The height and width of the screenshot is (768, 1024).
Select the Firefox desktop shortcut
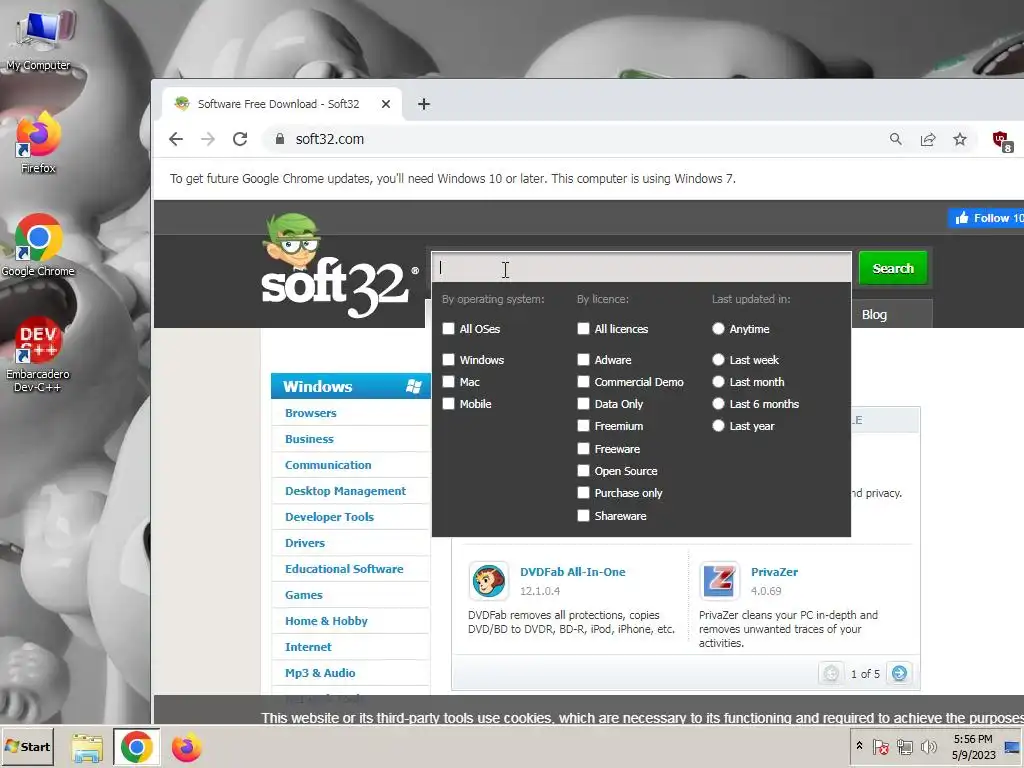pos(38,142)
